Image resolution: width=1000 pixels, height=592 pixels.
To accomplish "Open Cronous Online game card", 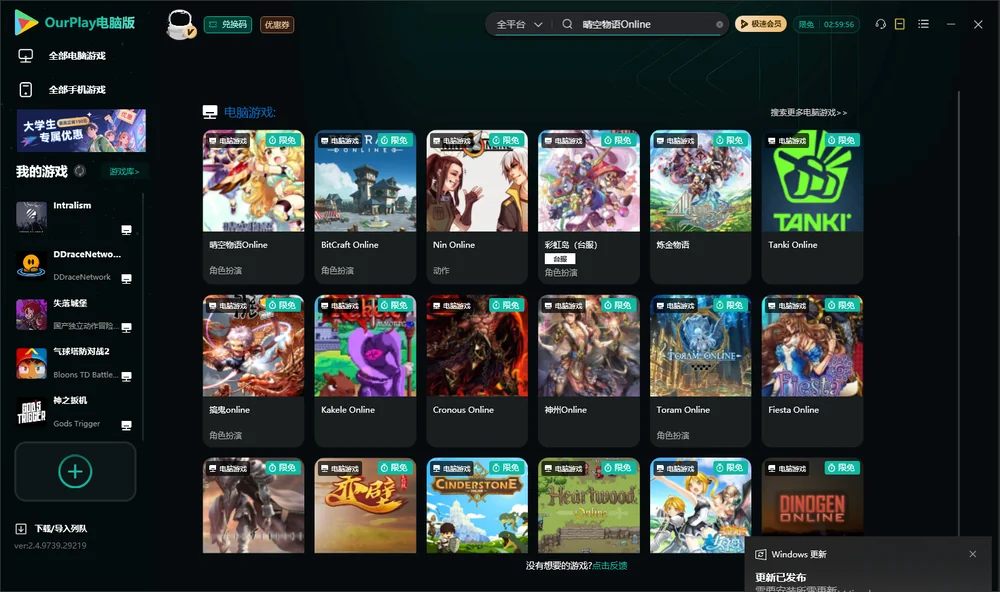I will (477, 371).
